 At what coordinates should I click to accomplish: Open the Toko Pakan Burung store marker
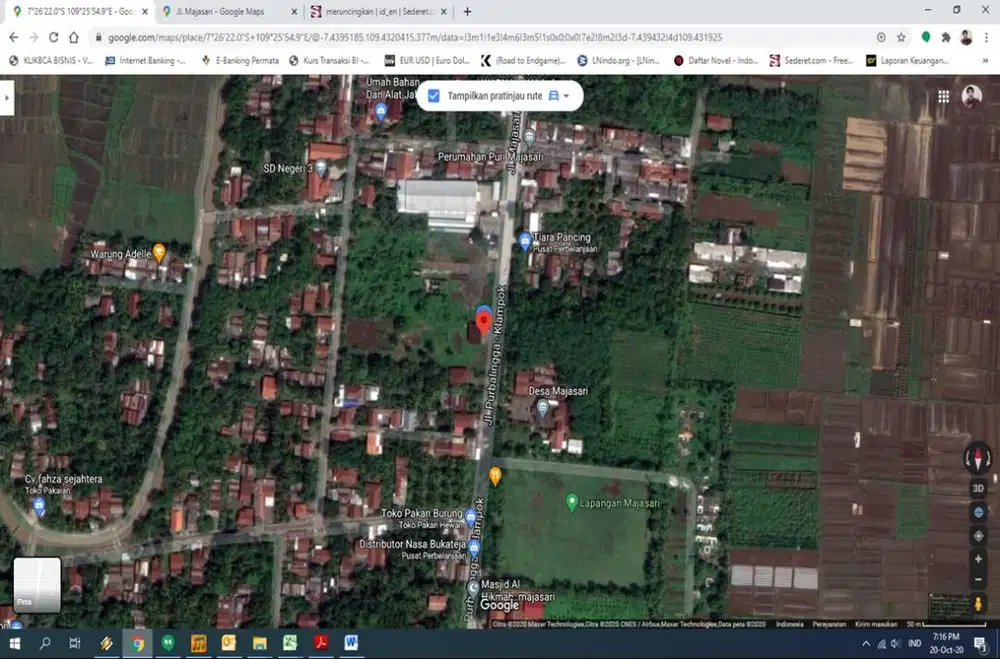[471, 517]
